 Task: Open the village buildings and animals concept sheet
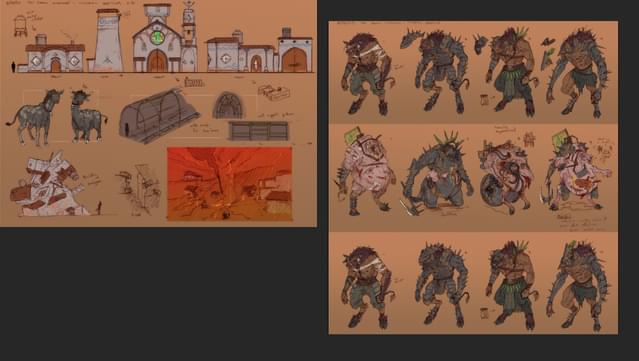[158, 113]
